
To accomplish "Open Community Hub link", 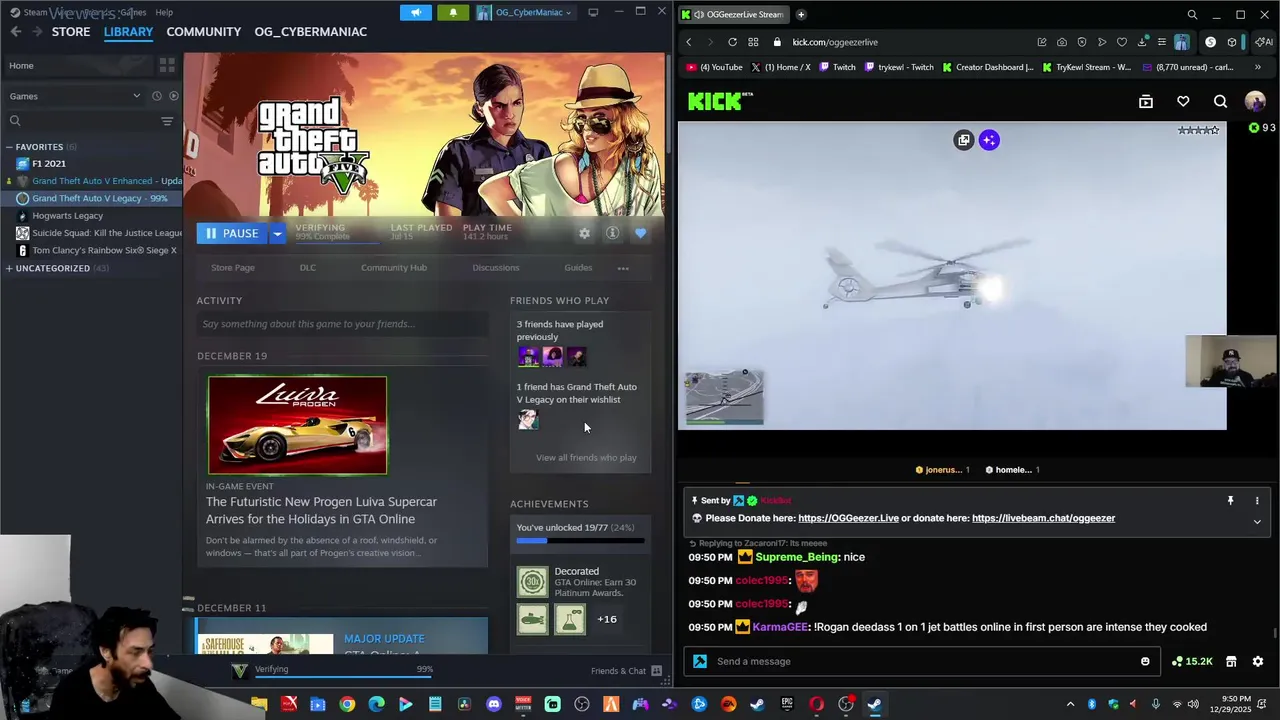I will [393, 268].
